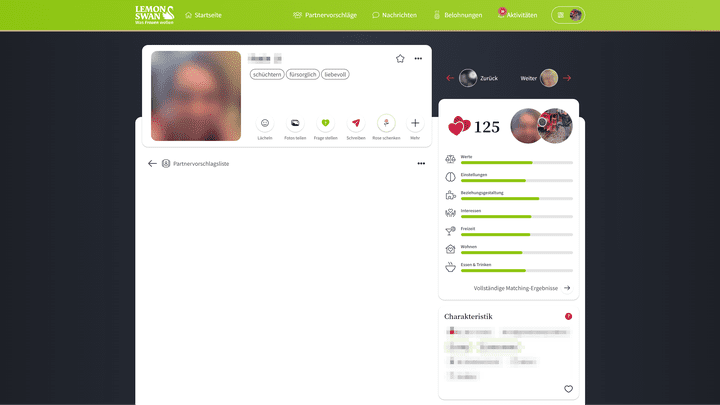This screenshot has width=720, height=405.
Task: Like Charakteristik with heart icon
Action: [x=568, y=389]
